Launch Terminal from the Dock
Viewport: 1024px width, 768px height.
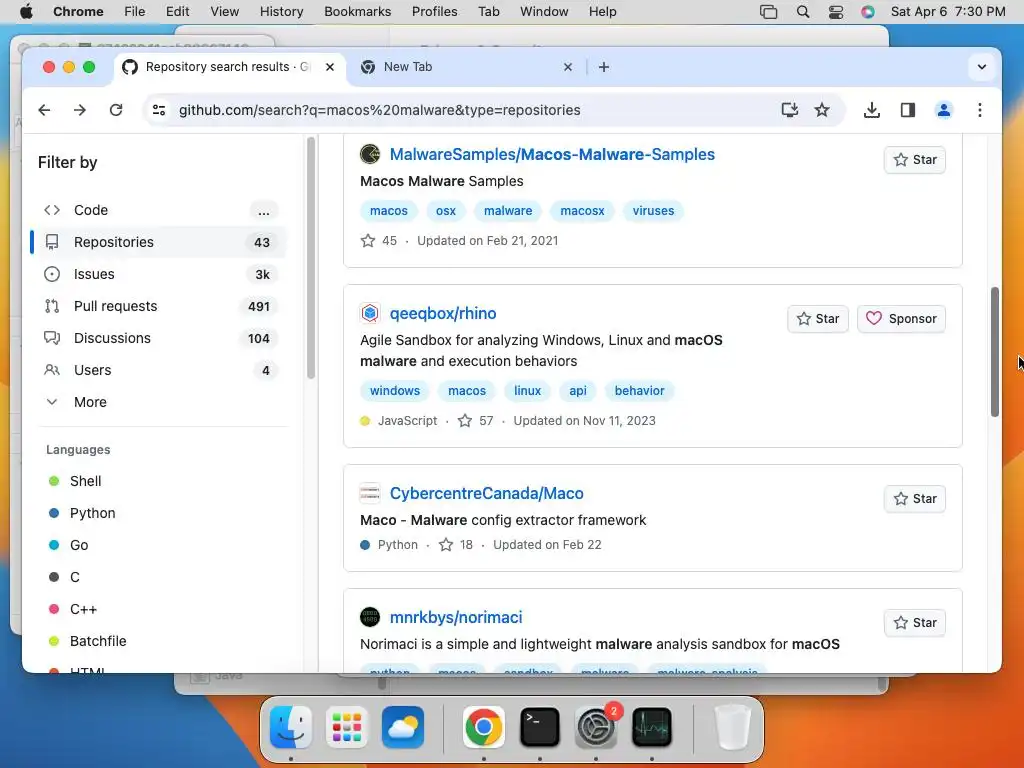click(539, 727)
